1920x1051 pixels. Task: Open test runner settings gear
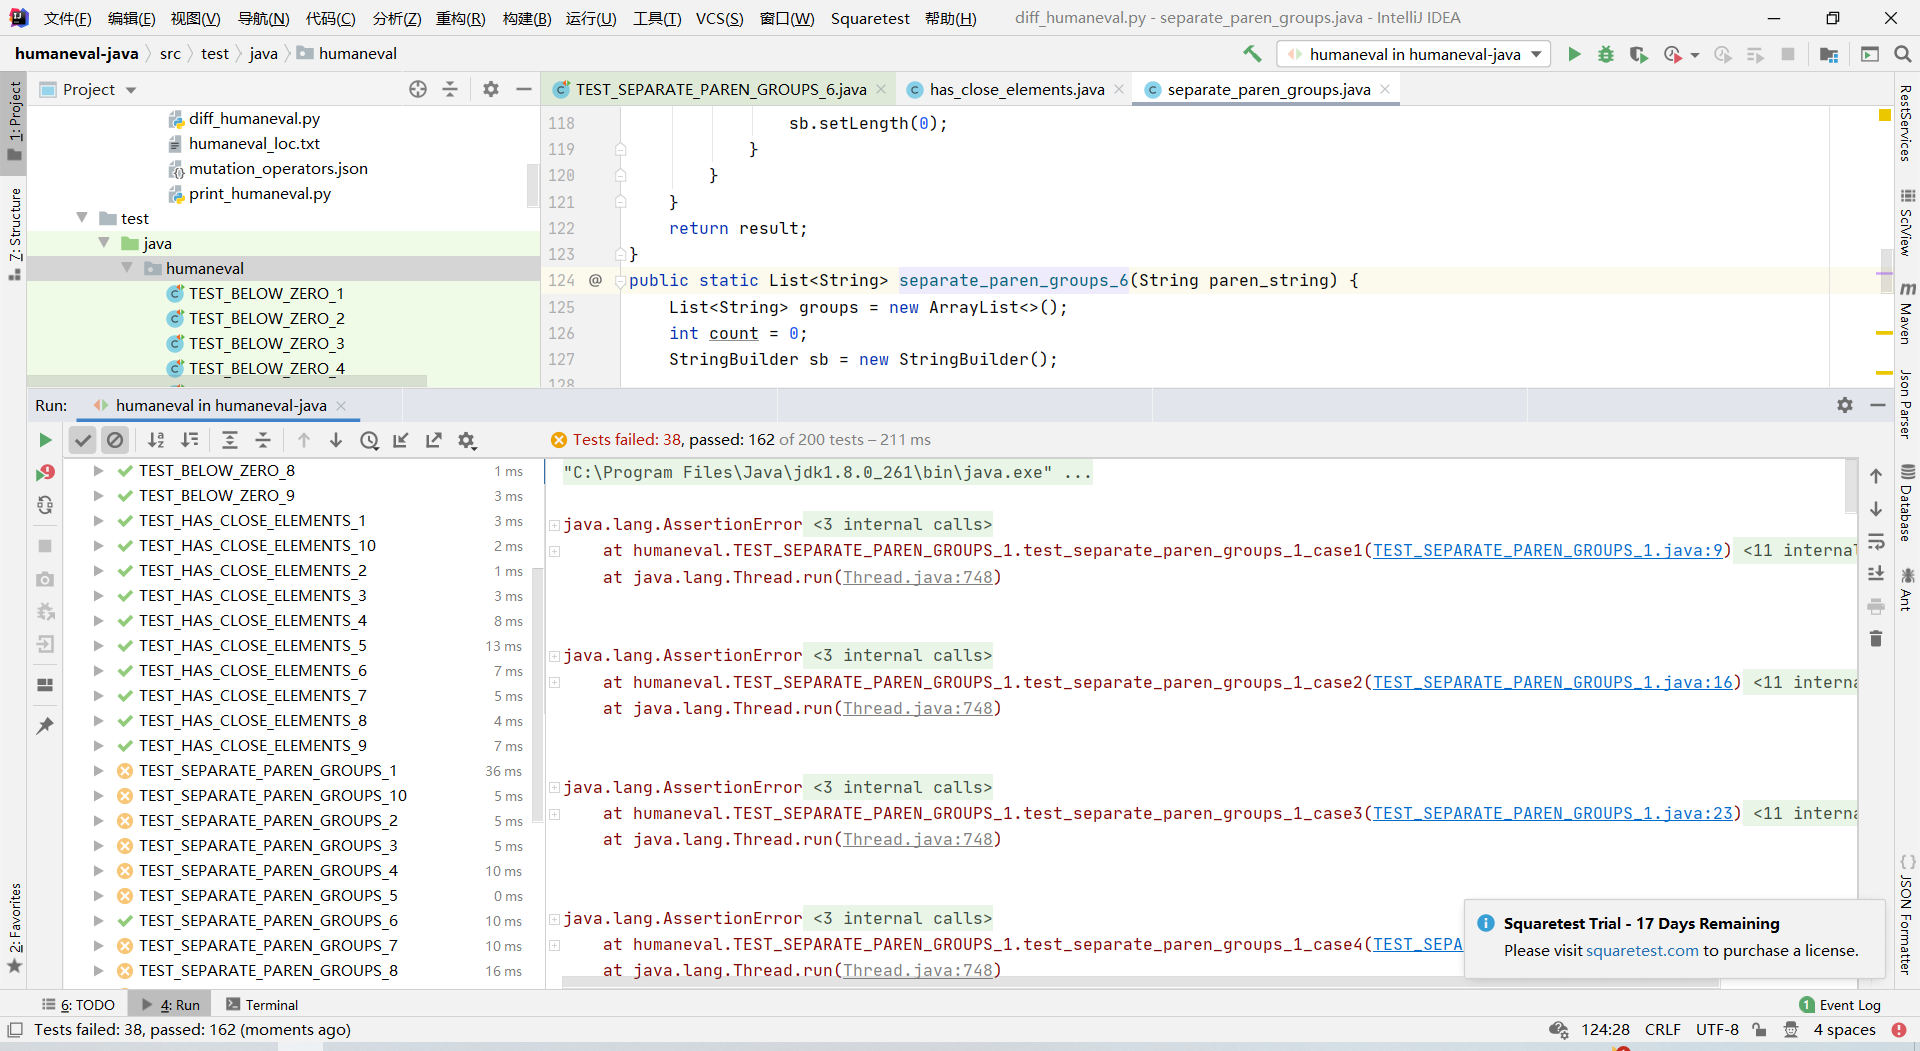tap(467, 440)
